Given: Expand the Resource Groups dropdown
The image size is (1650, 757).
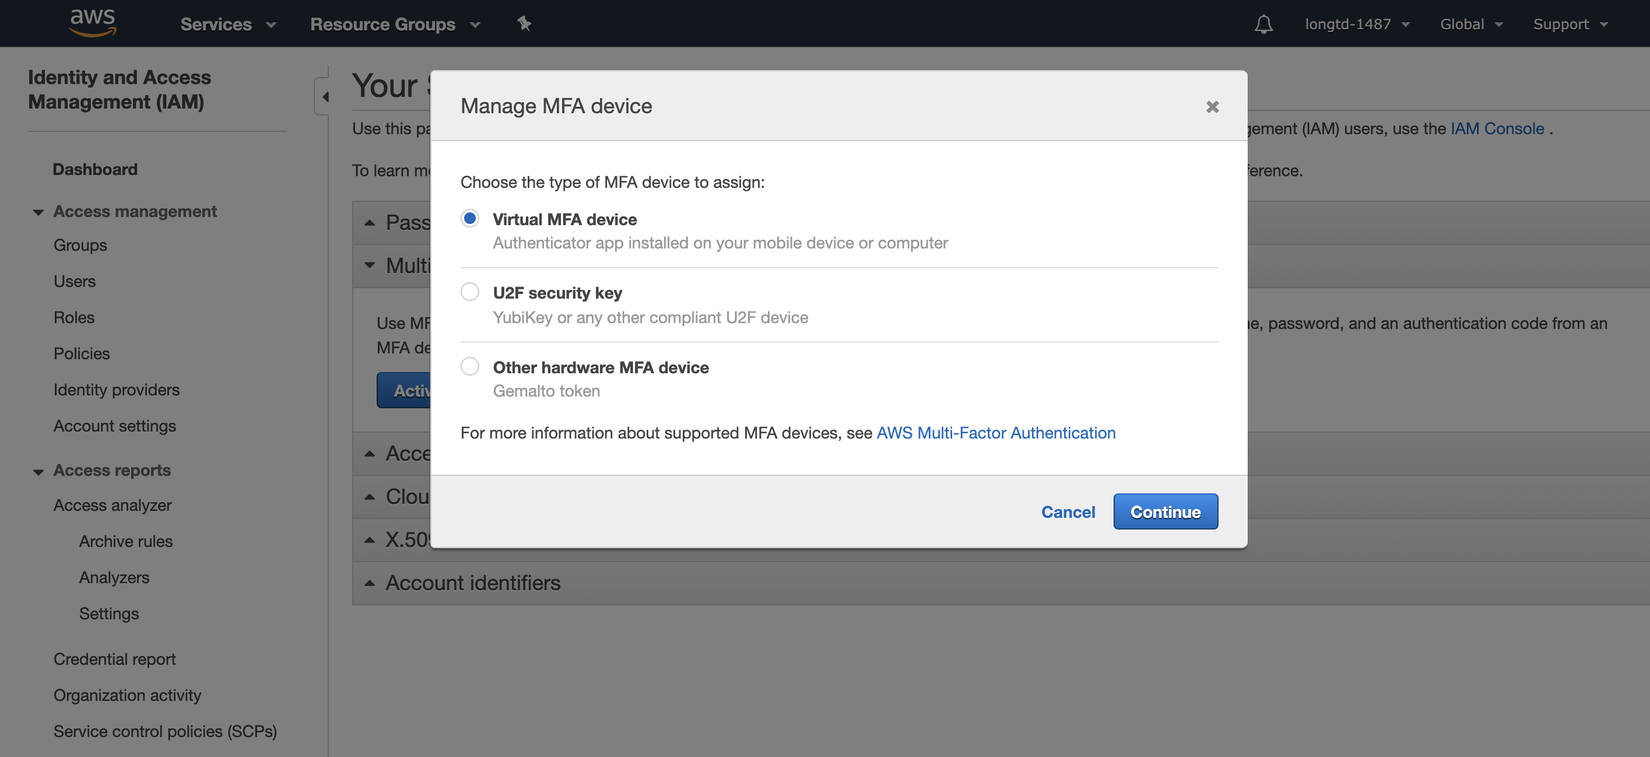Looking at the screenshot, I should coord(395,24).
